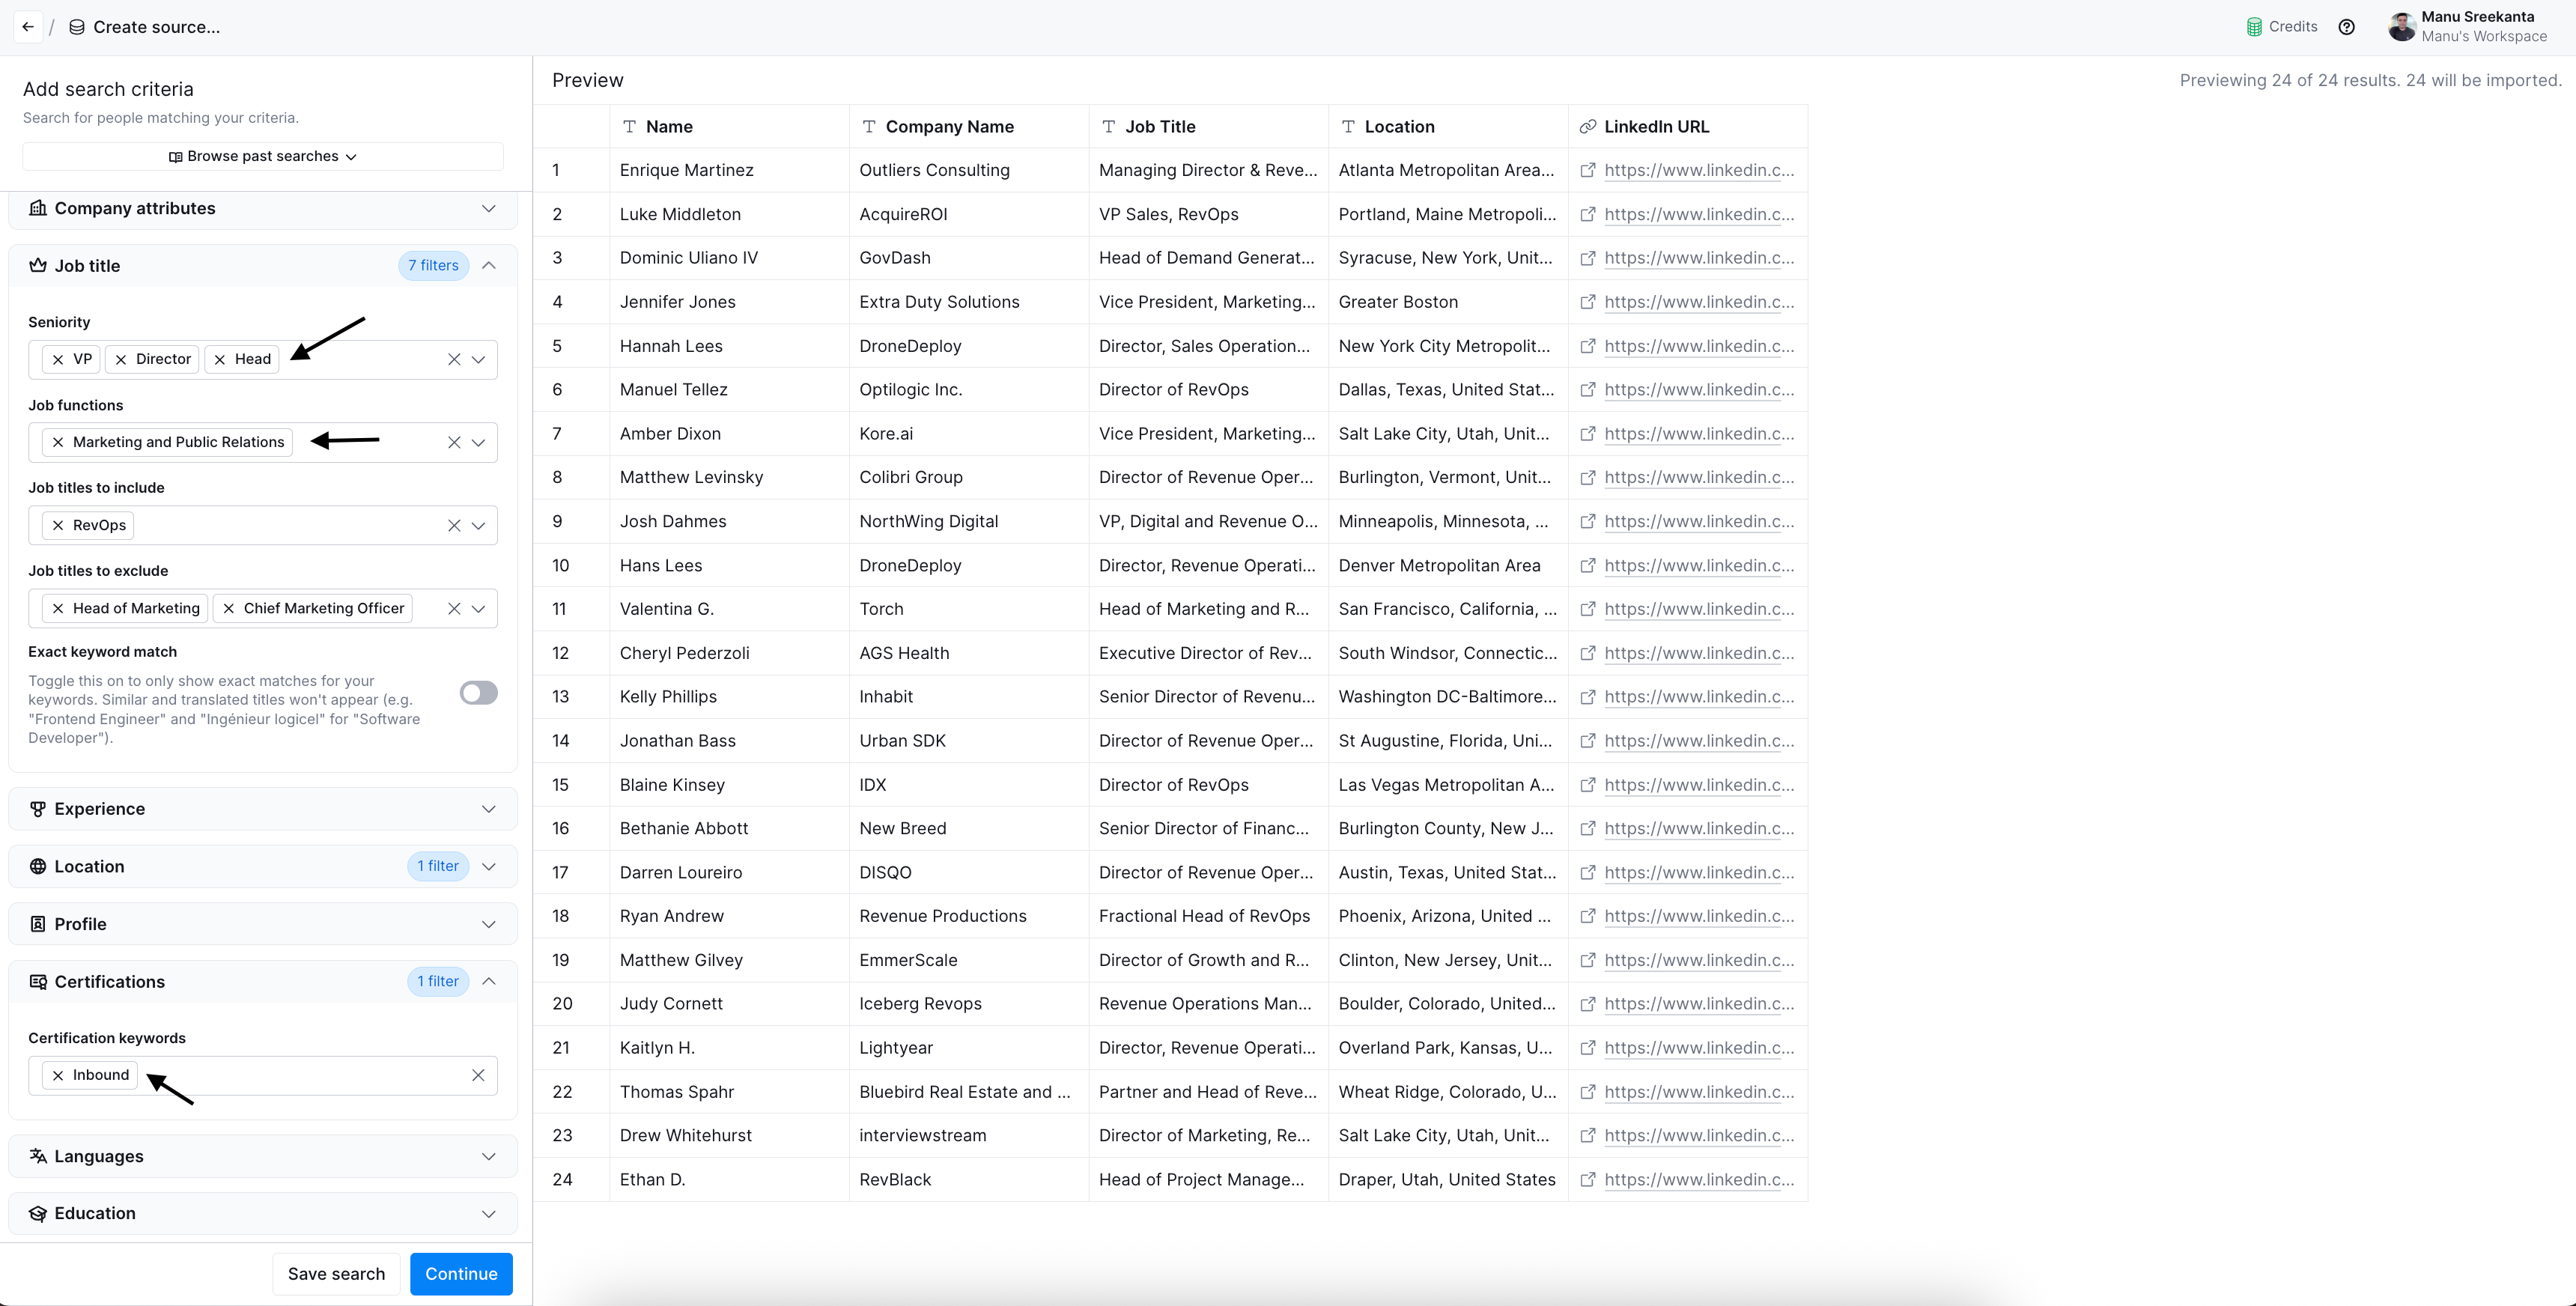2576x1306 pixels.
Task: Remove the Inbound certification keyword tag
Action: pos(58,1075)
